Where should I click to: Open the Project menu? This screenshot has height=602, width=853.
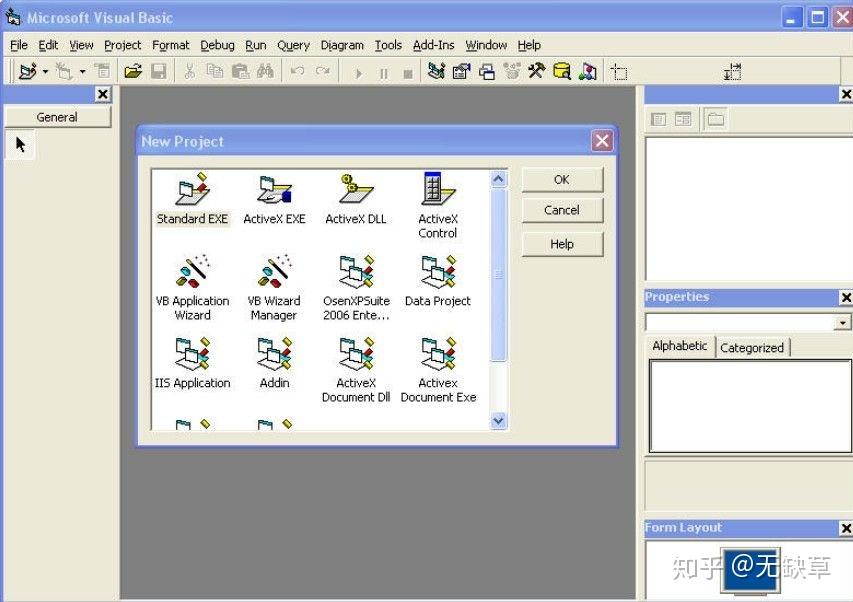click(x=122, y=45)
